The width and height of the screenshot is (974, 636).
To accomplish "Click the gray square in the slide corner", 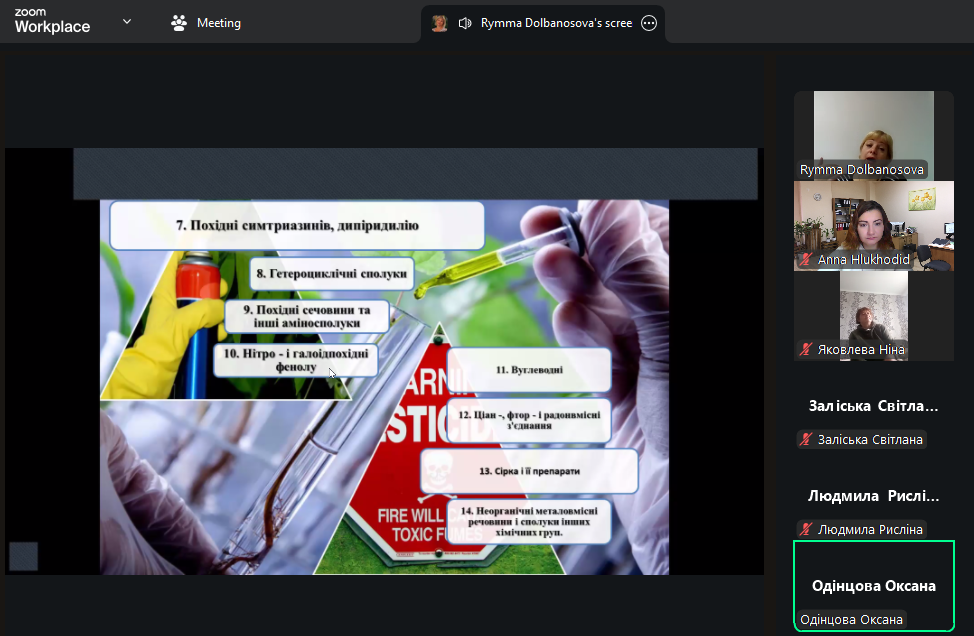I will (x=24, y=556).
